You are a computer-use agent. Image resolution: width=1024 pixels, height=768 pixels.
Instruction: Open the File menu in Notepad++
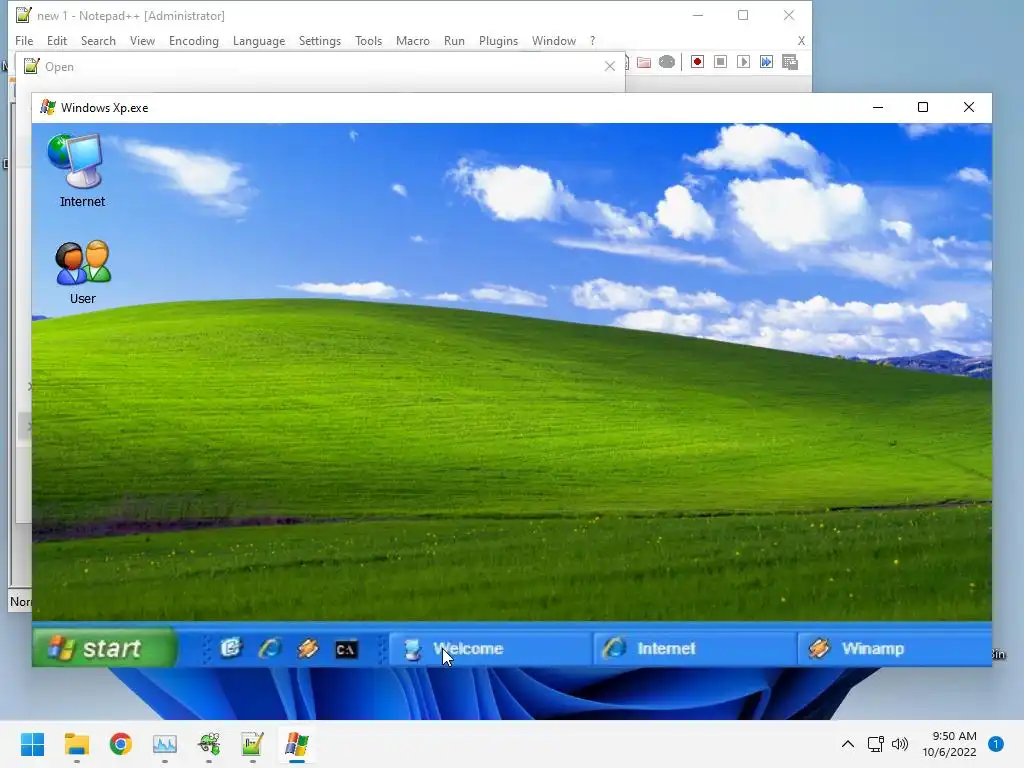(x=24, y=40)
